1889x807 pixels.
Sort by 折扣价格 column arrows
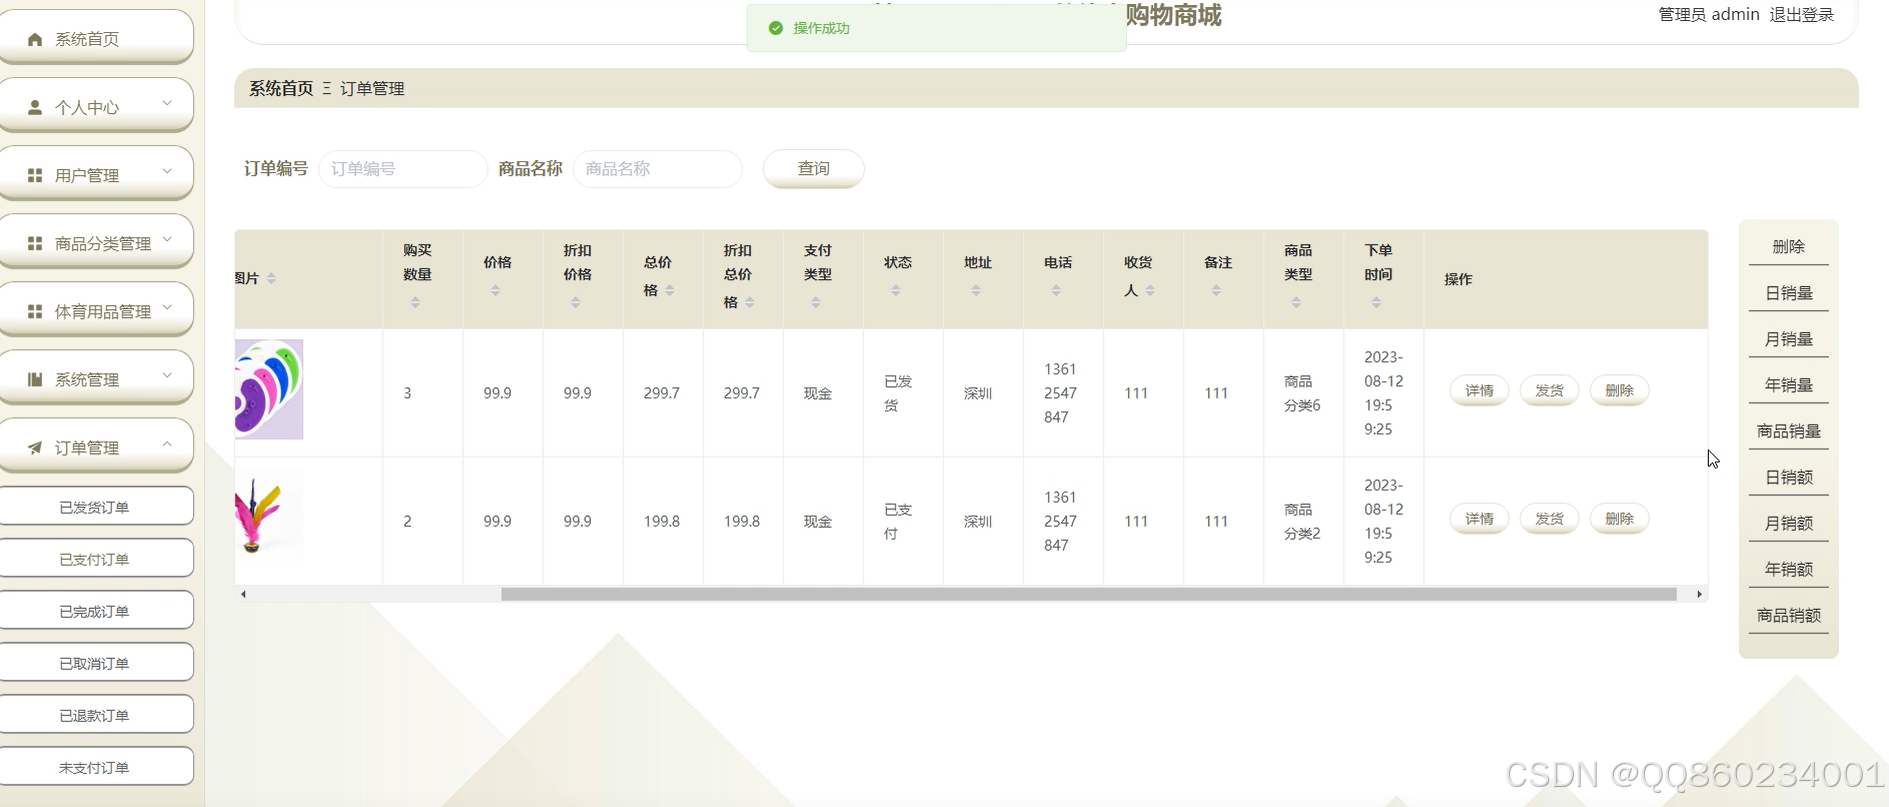(575, 302)
